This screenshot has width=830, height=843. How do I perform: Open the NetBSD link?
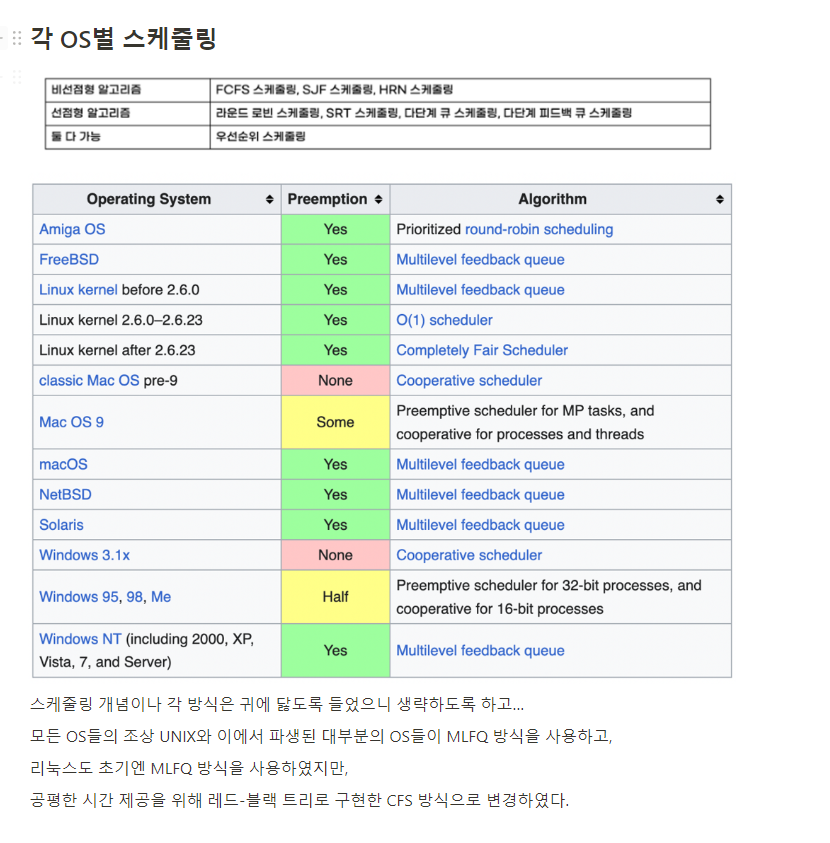click(x=65, y=495)
